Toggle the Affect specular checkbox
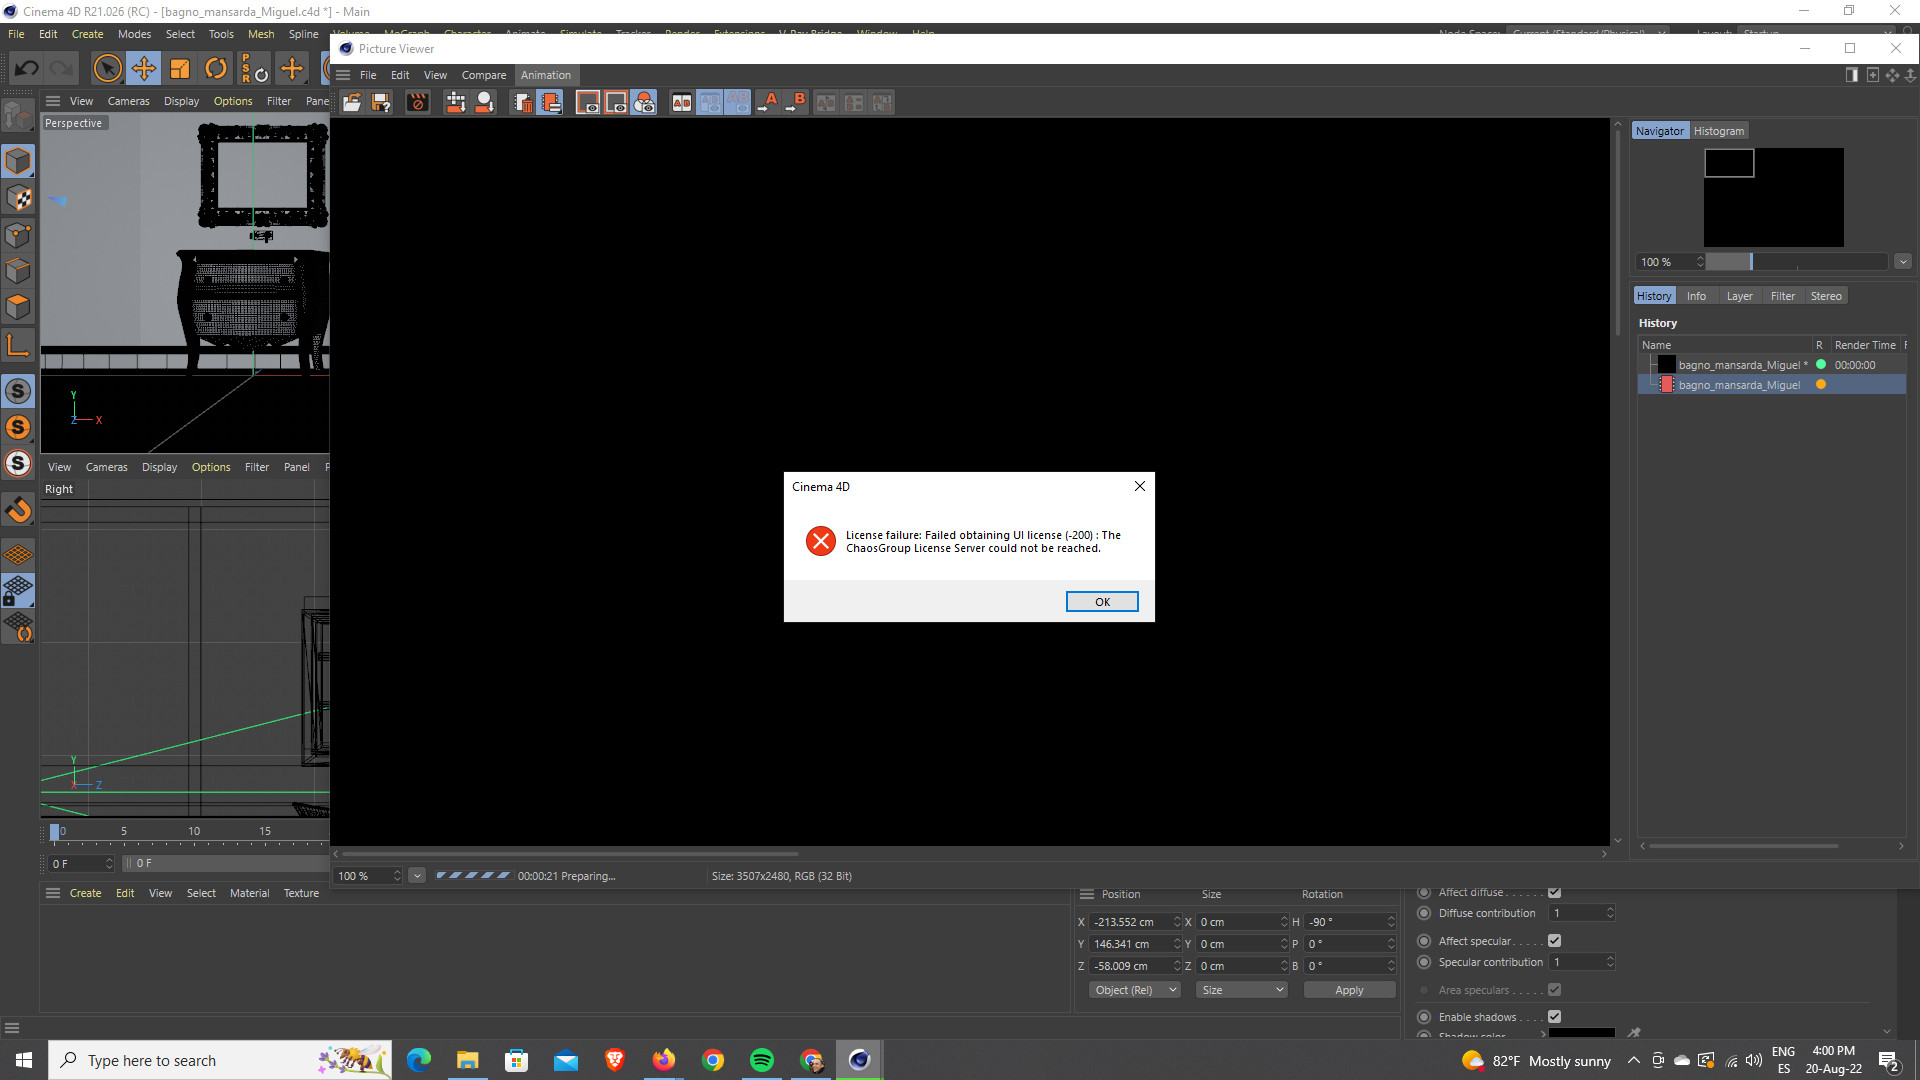The height and width of the screenshot is (1080, 1920). (x=1554, y=941)
